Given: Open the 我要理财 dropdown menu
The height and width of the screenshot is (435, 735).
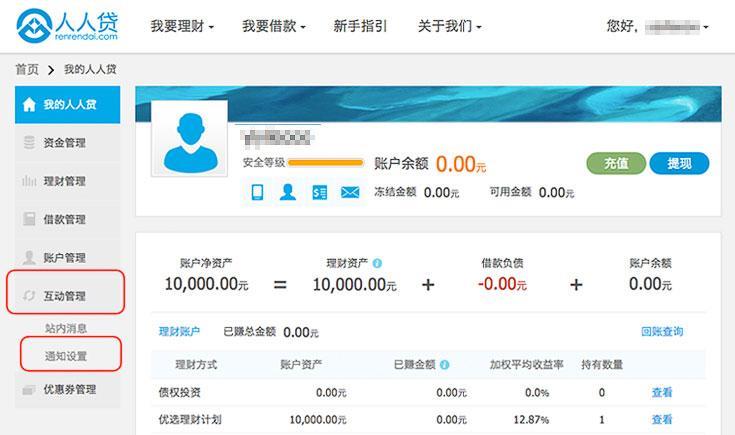Looking at the screenshot, I should pos(182,26).
